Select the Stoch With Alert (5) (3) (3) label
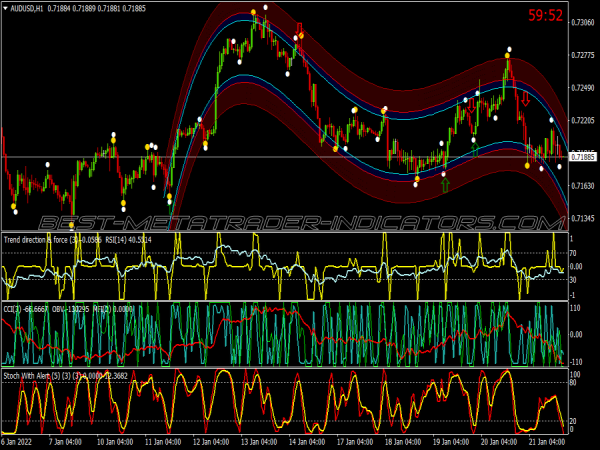The height and width of the screenshot is (450, 600). (x=42, y=376)
